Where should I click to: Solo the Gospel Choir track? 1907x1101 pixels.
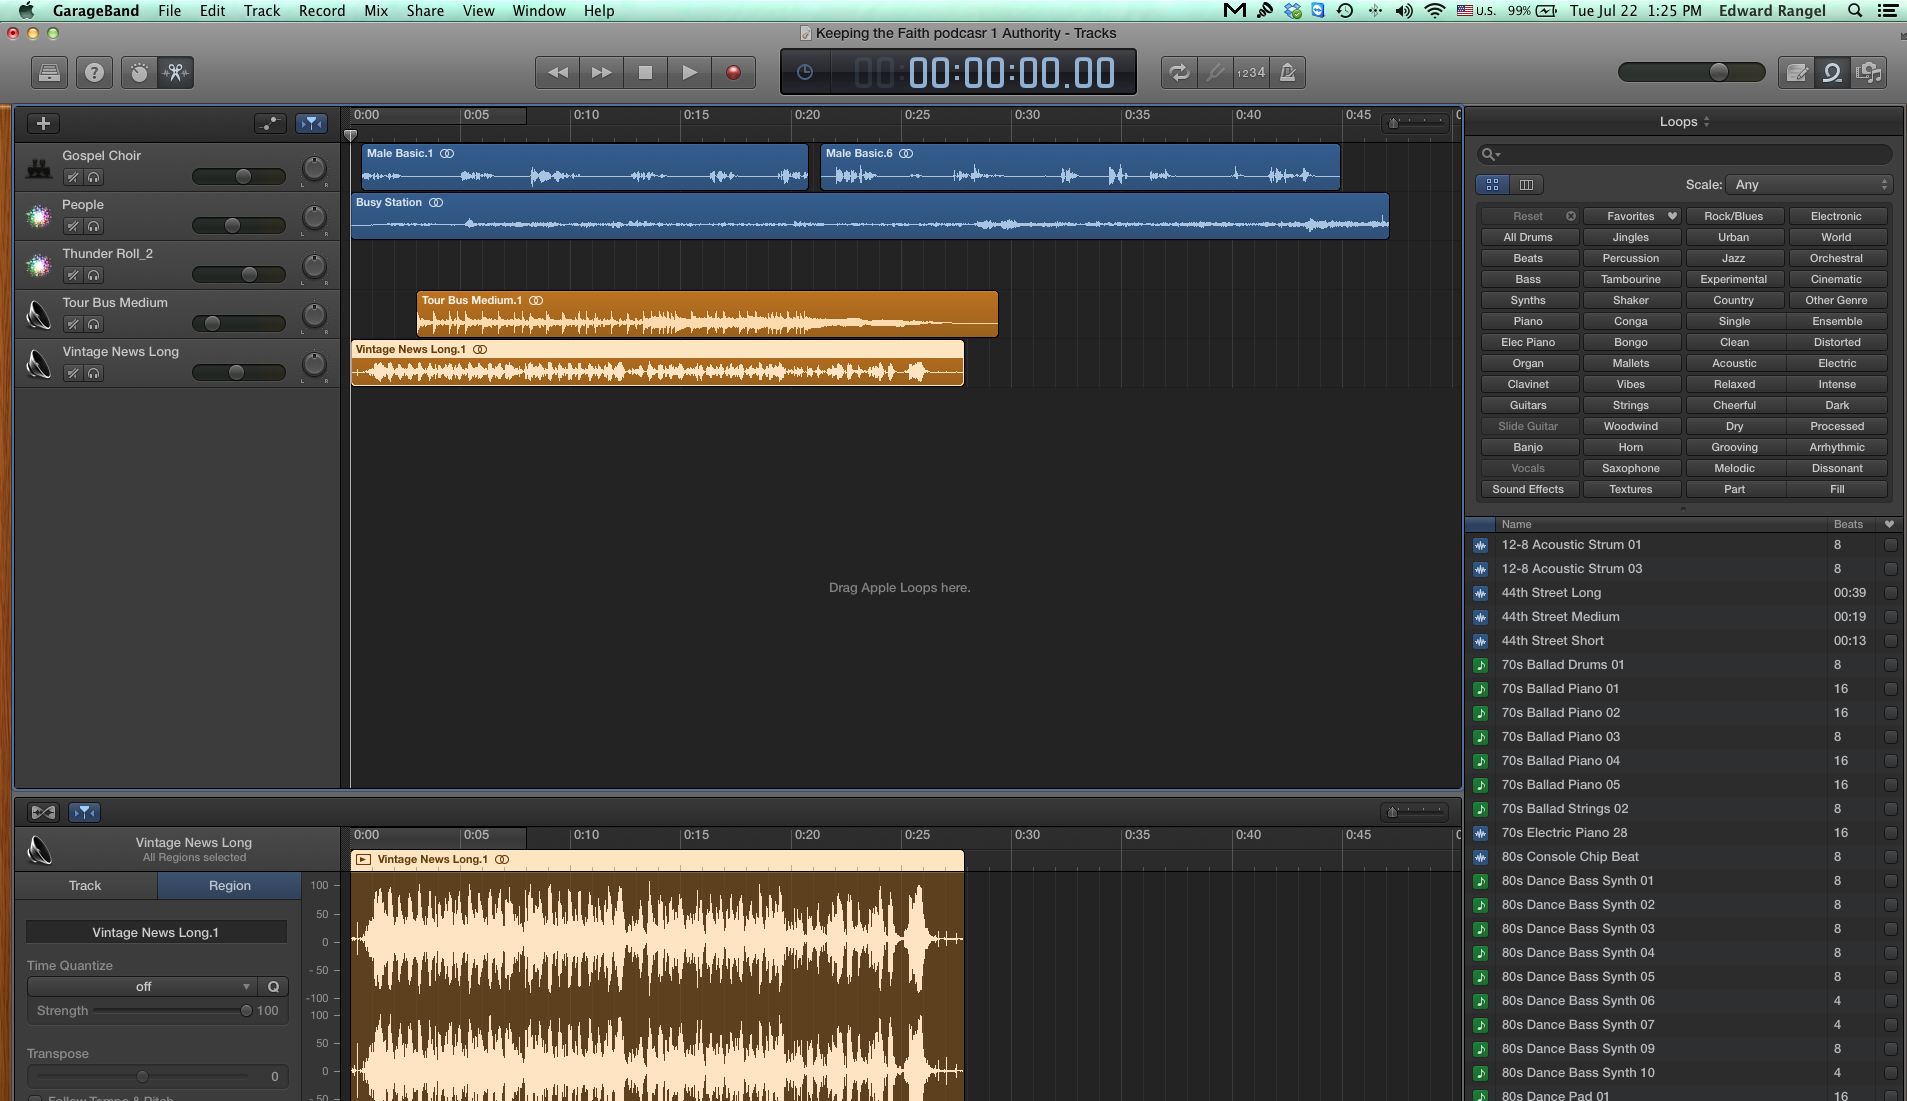[94, 177]
